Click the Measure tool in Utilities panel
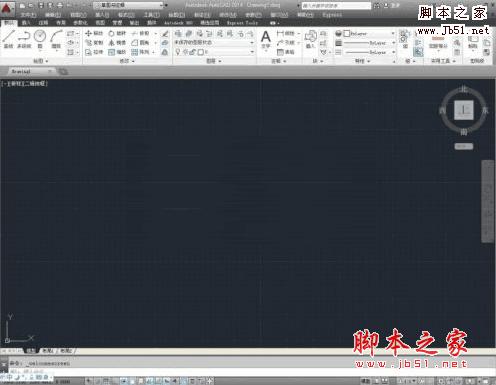The image size is (496, 385). (438, 41)
